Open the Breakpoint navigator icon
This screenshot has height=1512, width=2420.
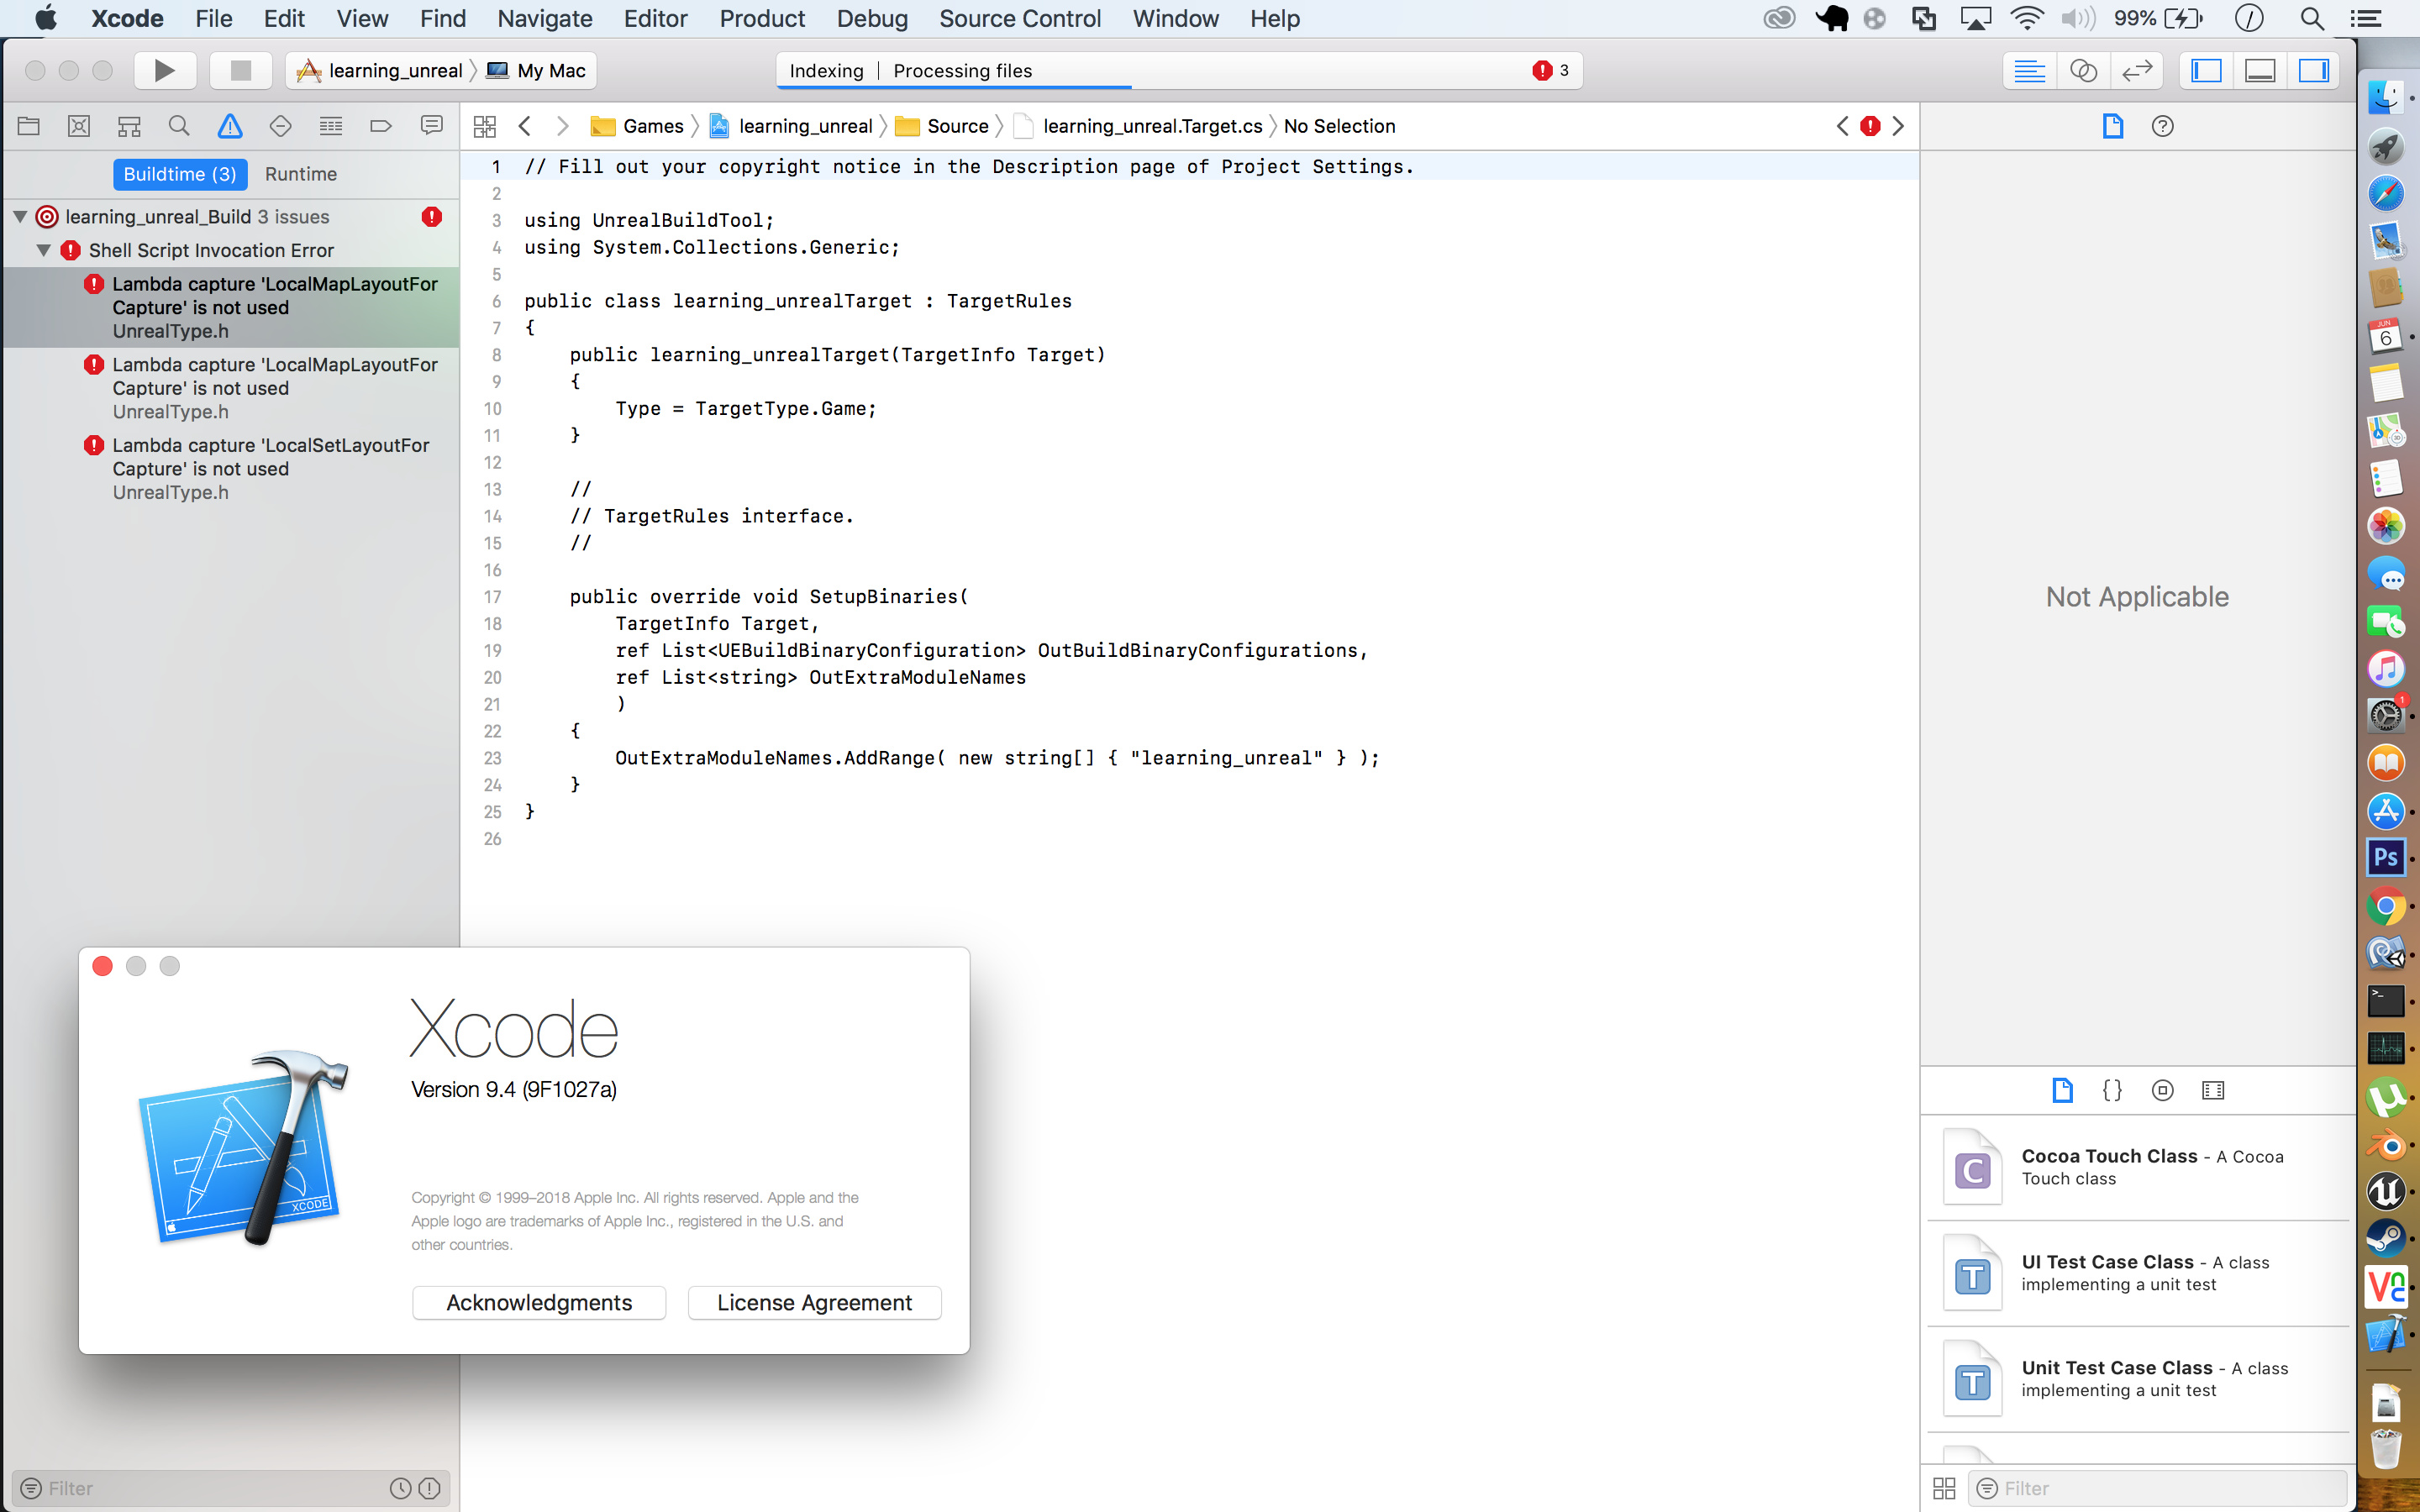(381, 126)
